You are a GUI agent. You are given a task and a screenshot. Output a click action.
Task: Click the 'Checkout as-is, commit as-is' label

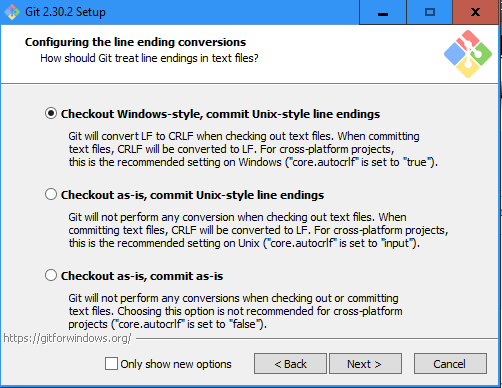coord(142,276)
